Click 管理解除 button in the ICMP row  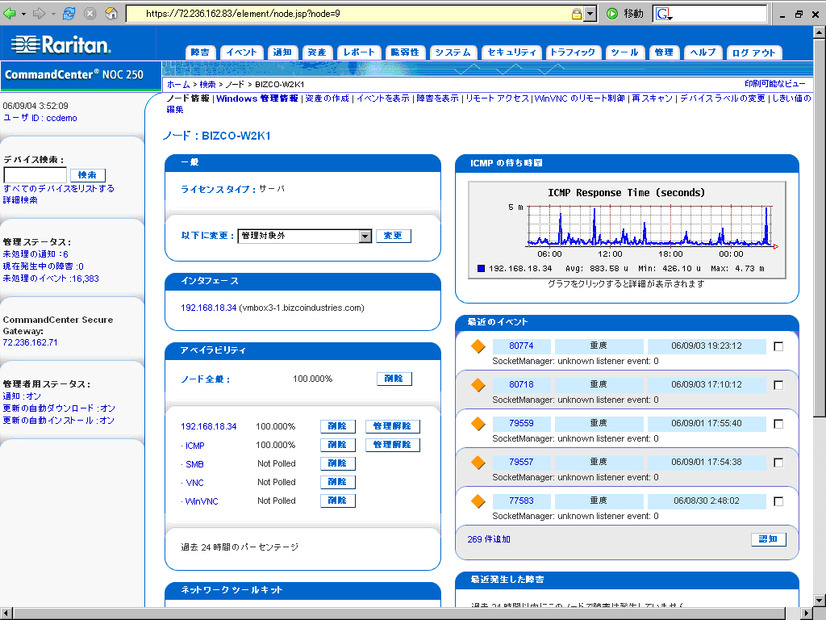pyautogui.click(x=392, y=445)
